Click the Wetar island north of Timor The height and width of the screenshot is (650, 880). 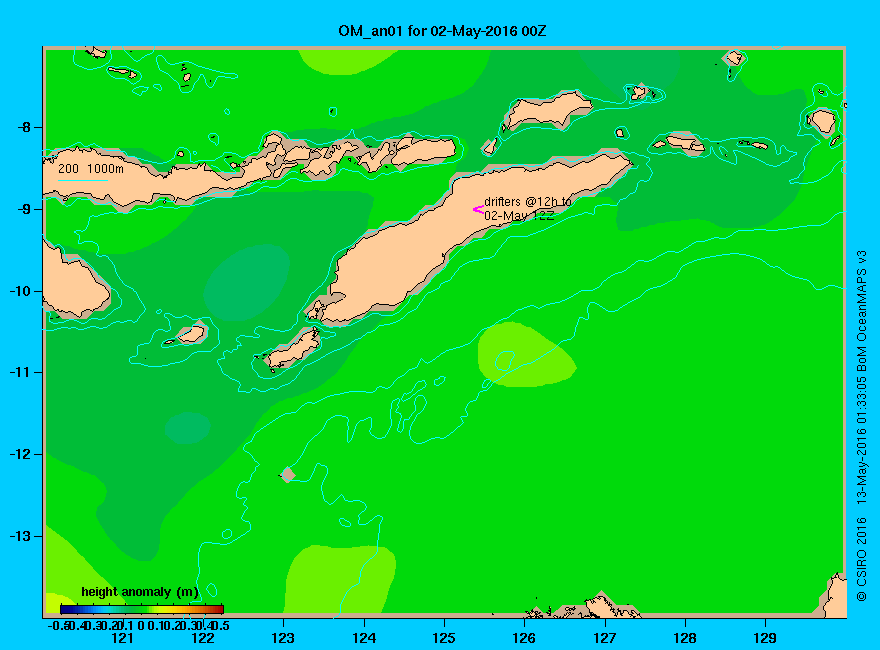[x=547, y=109]
